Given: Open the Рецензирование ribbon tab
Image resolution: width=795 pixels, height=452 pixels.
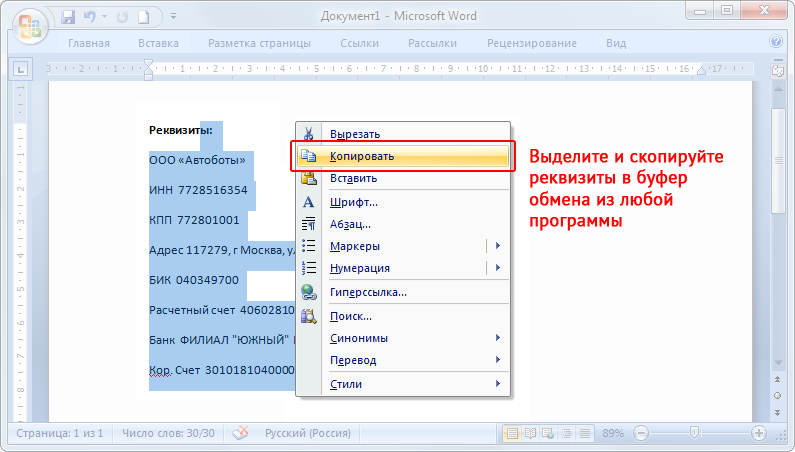Looking at the screenshot, I should click(531, 43).
